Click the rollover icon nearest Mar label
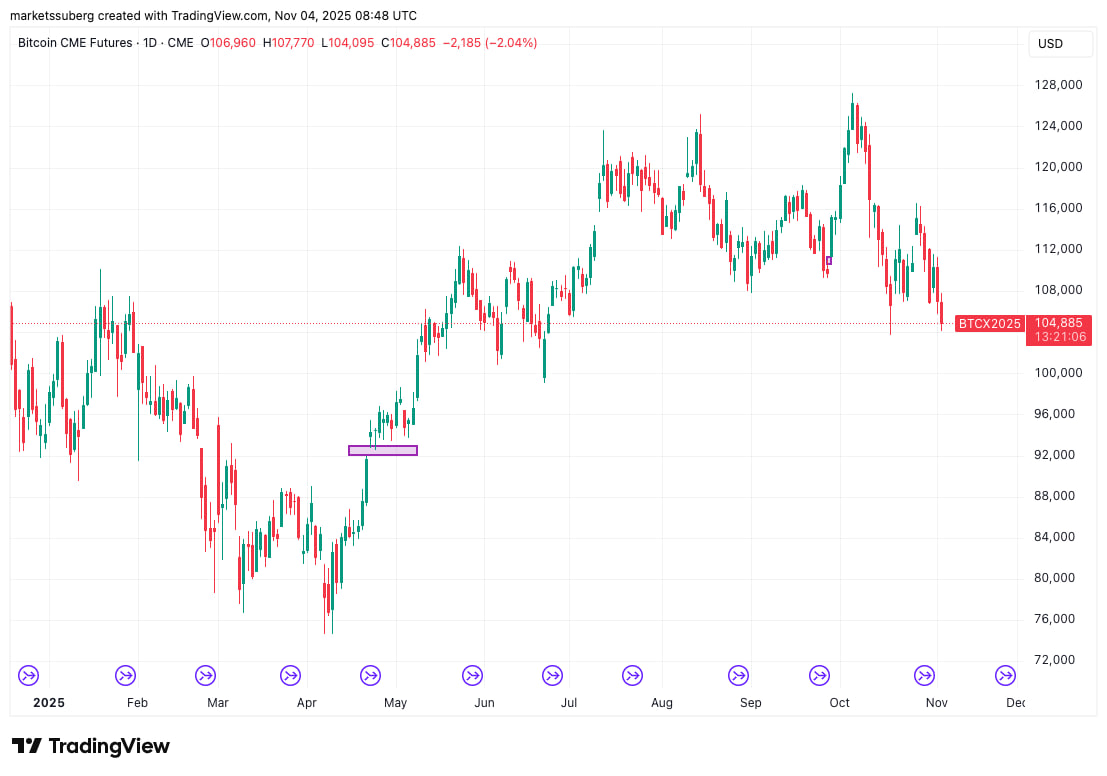Screen dimensions: 1107x776 tap(205, 676)
